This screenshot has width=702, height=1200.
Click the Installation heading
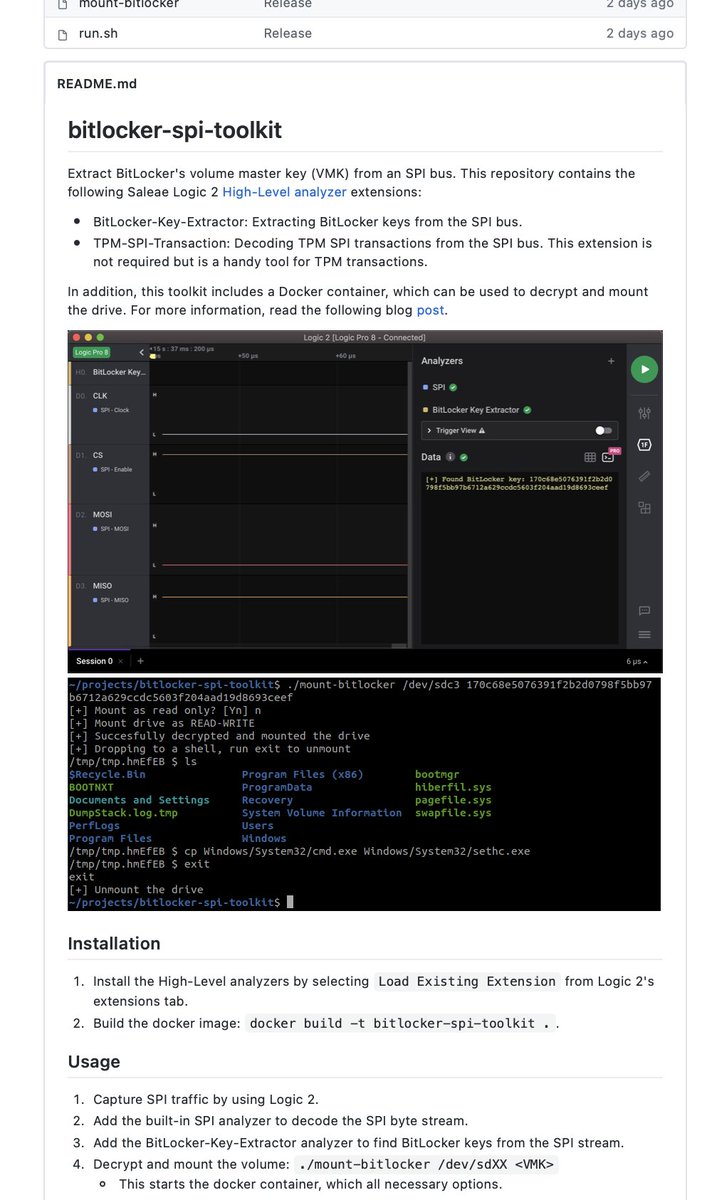coord(114,943)
